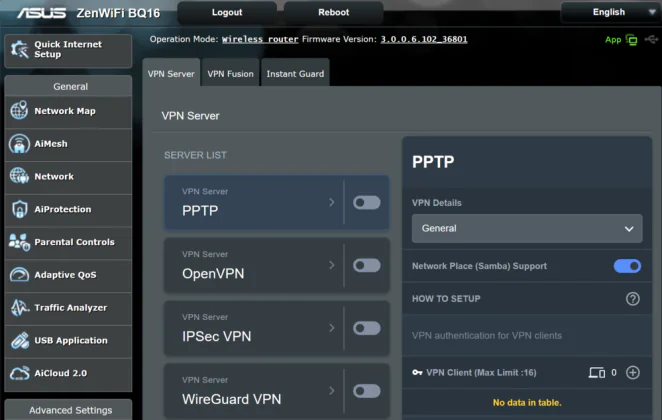
Task: Click the Network globe icon
Action: 19,176
